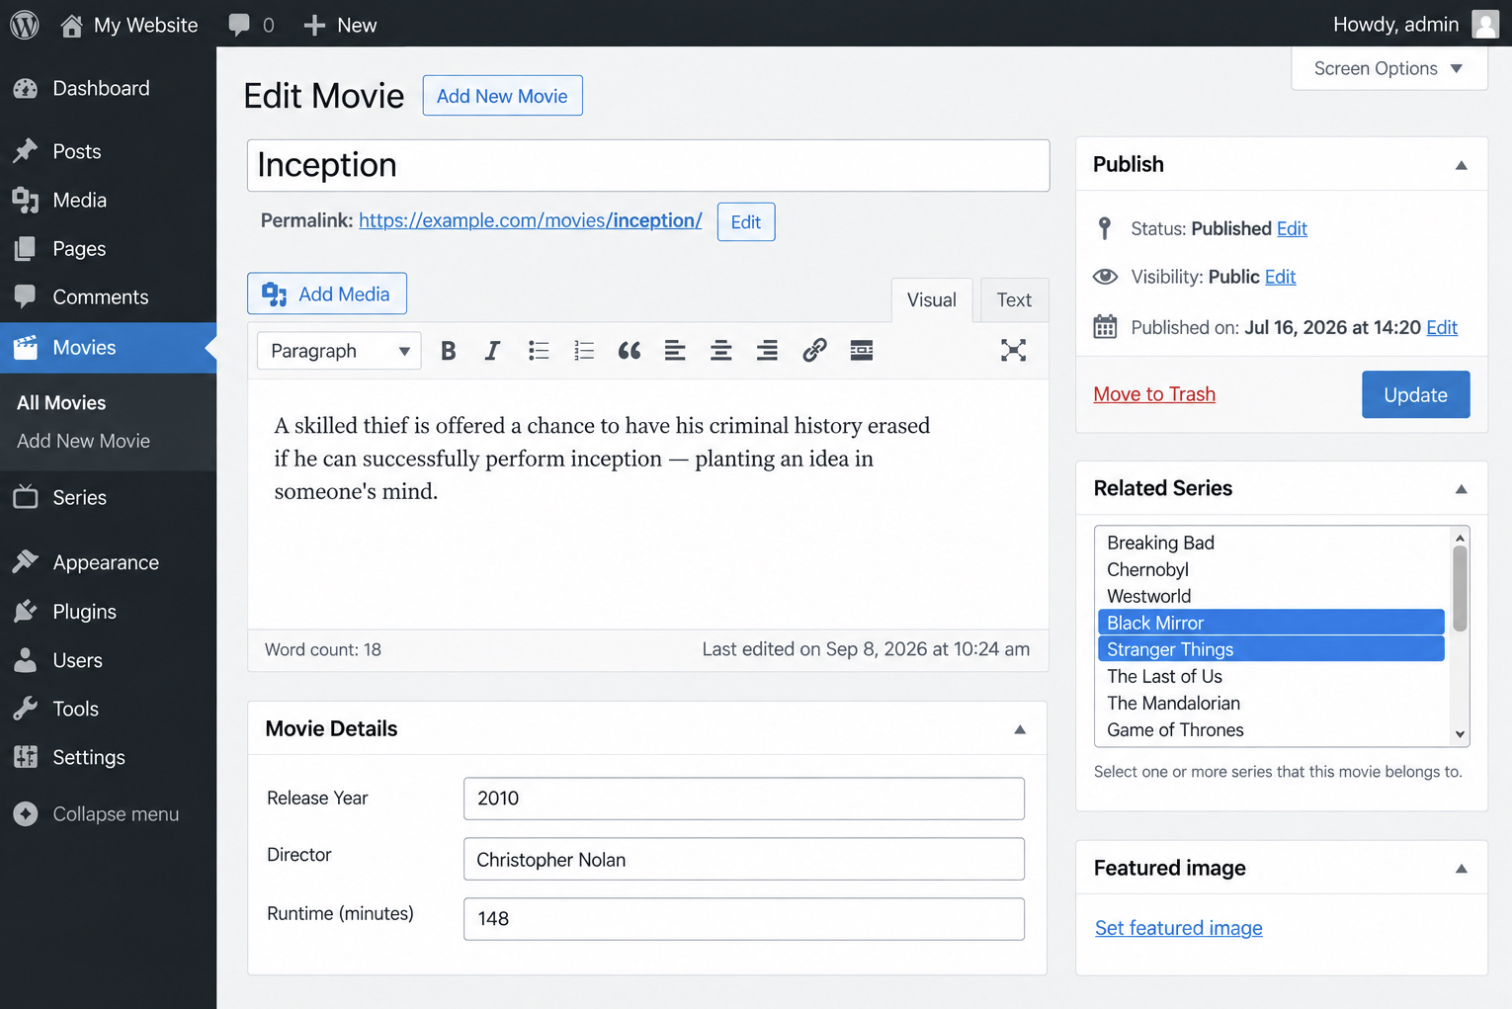Image resolution: width=1512 pixels, height=1009 pixels.
Task: Select Breaking Bad in series list
Action: [1271, 542]
